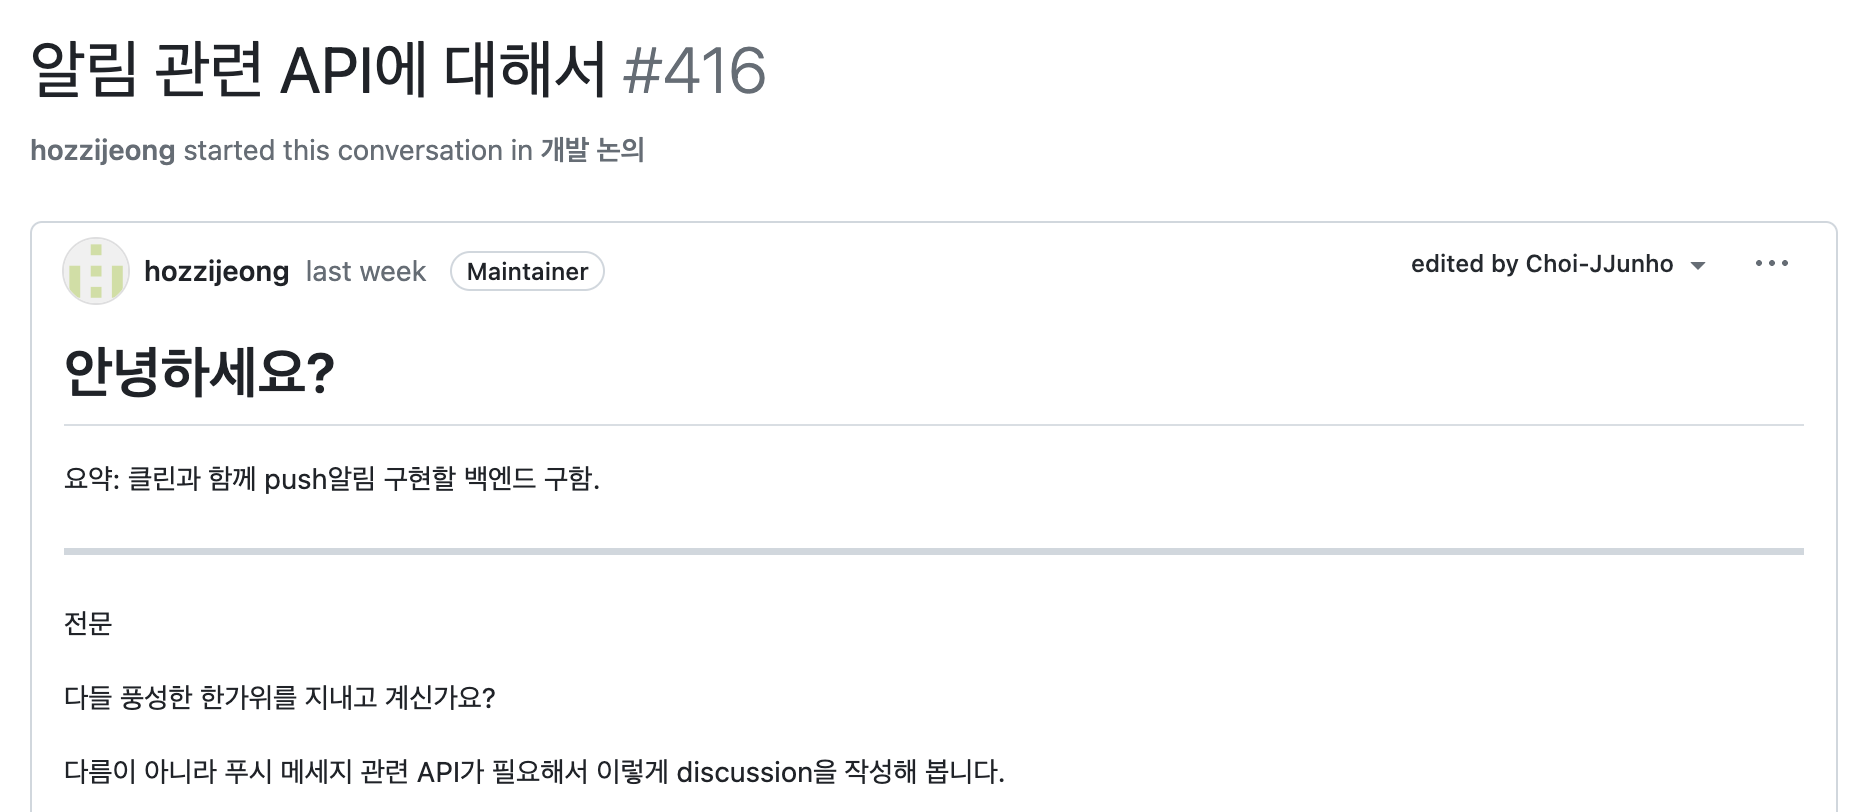Image resolution: width=1872 pixels, height=812 pixels.
Task: Click the thick horizontal divider under the summary
Action: [x=933, y=551]
